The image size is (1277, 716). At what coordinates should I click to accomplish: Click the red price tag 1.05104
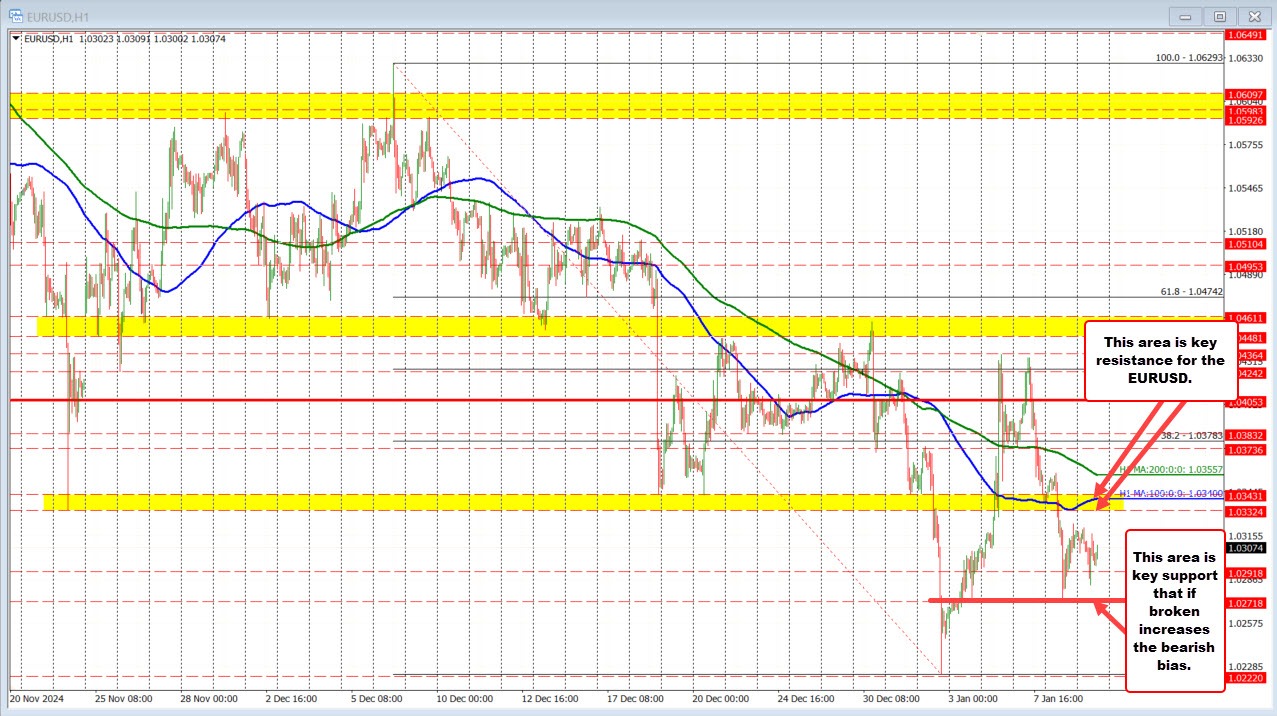(x=1247, y=243)
